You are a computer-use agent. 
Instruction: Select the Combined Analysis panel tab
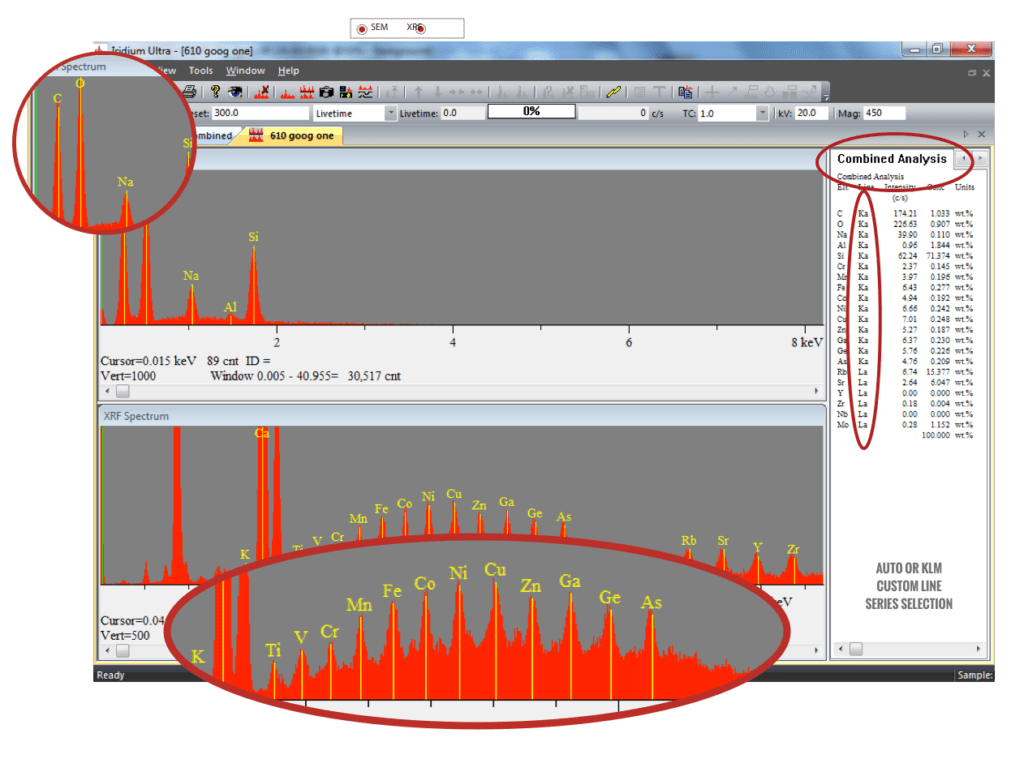890,158
